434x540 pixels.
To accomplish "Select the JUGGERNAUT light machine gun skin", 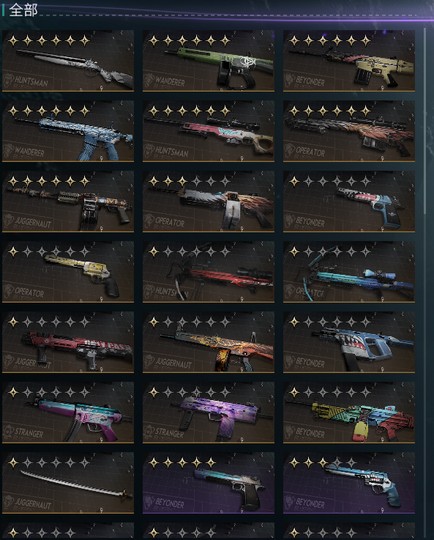I will pos(68,201).
